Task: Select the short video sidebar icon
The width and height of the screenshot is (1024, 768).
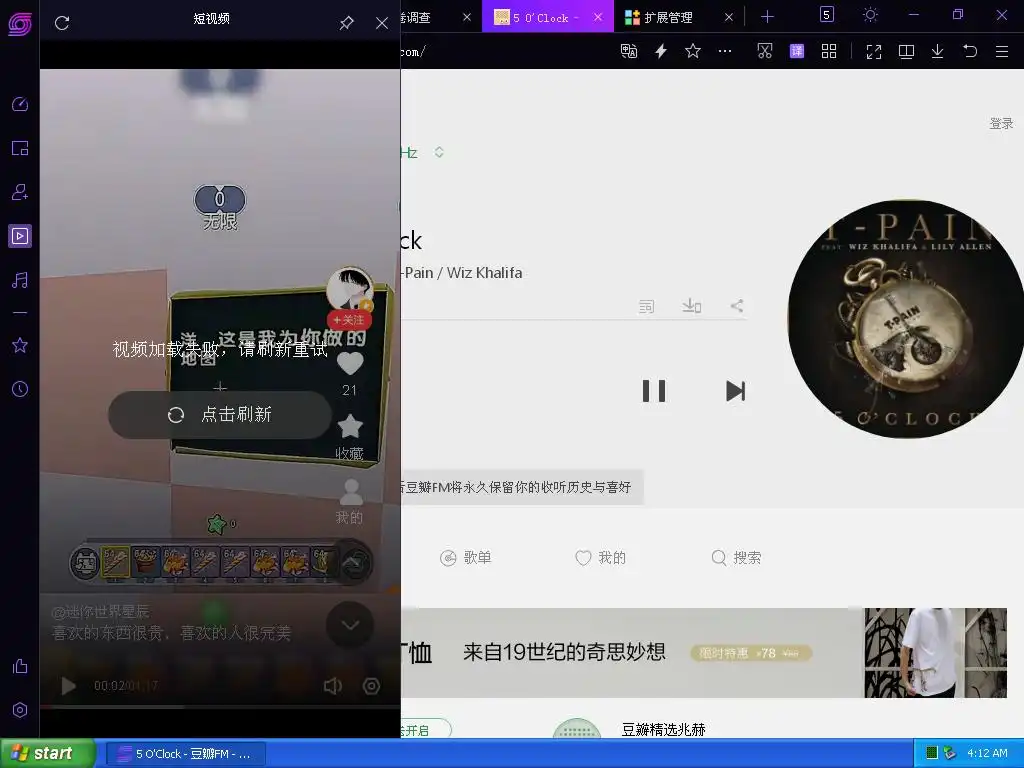Action: click(x=20, y=236)
